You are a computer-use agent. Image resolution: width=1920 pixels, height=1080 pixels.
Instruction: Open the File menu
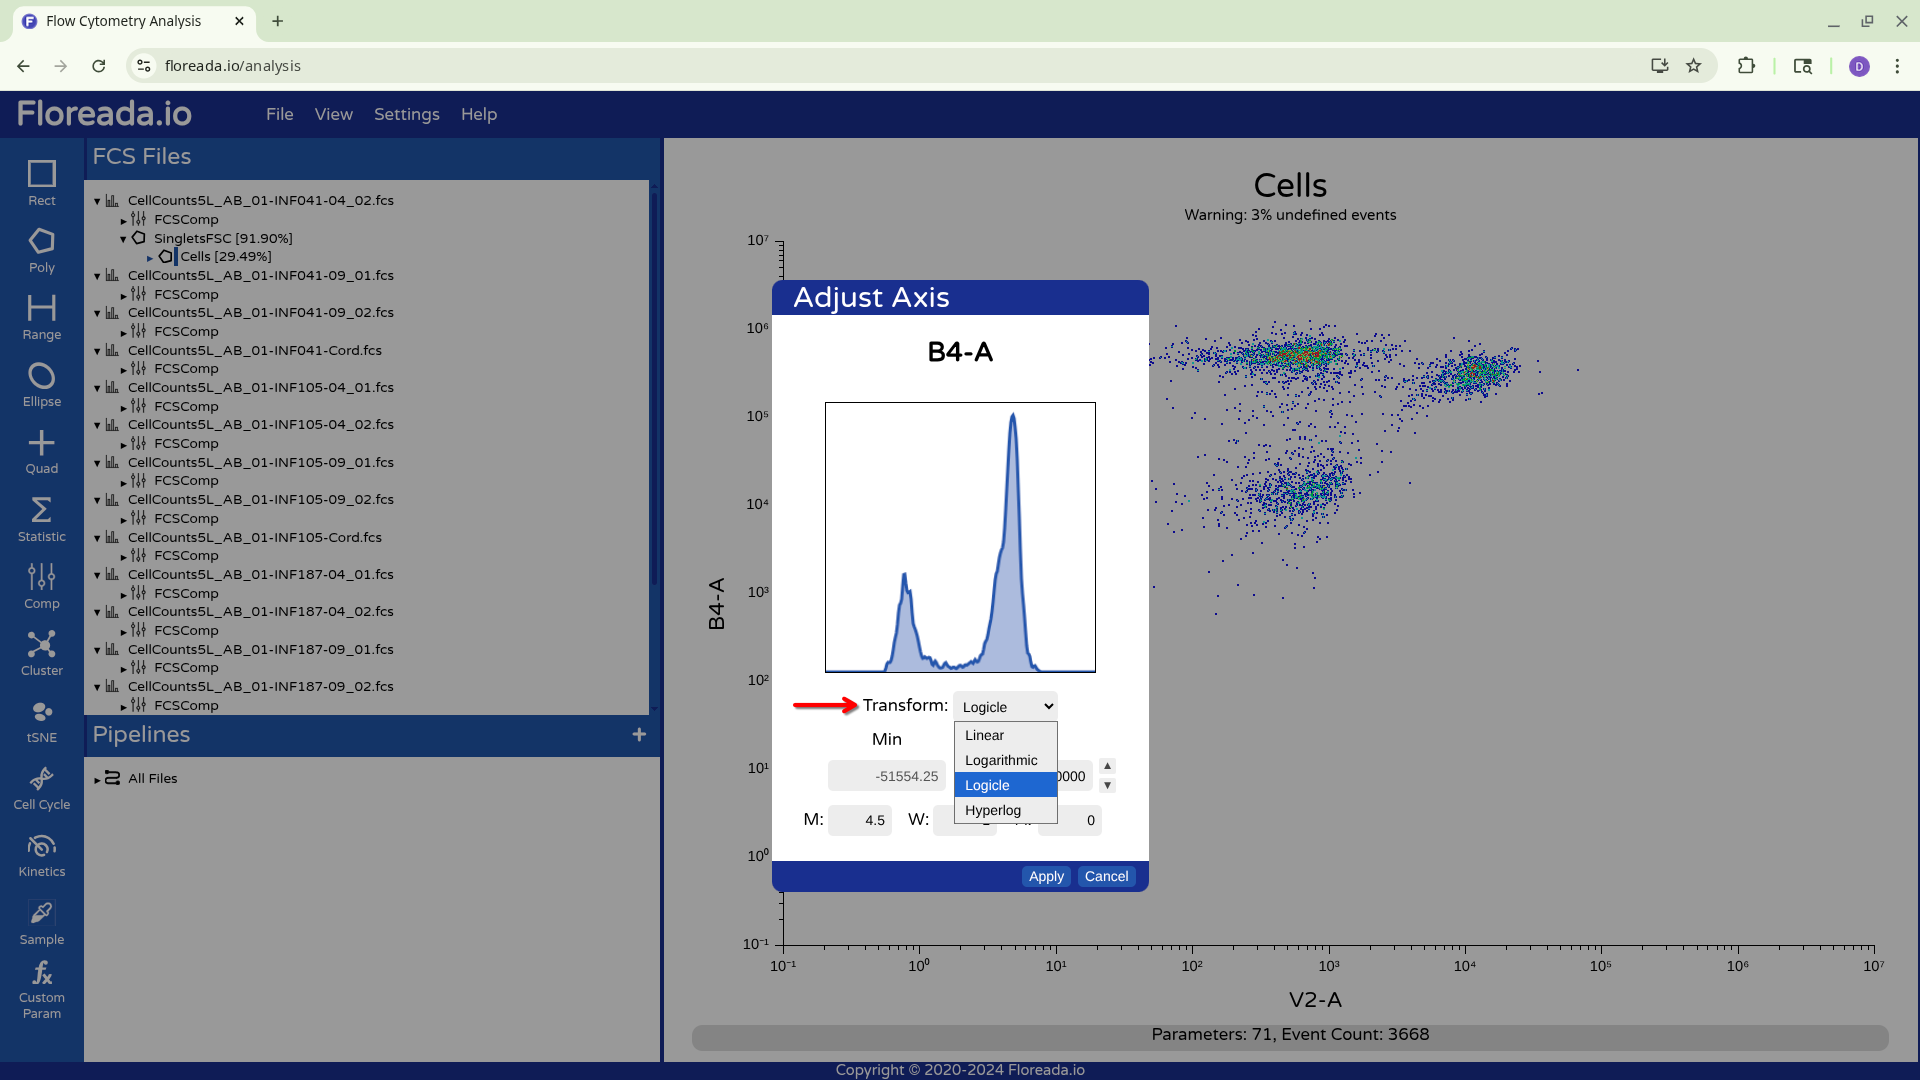point(279,114)
